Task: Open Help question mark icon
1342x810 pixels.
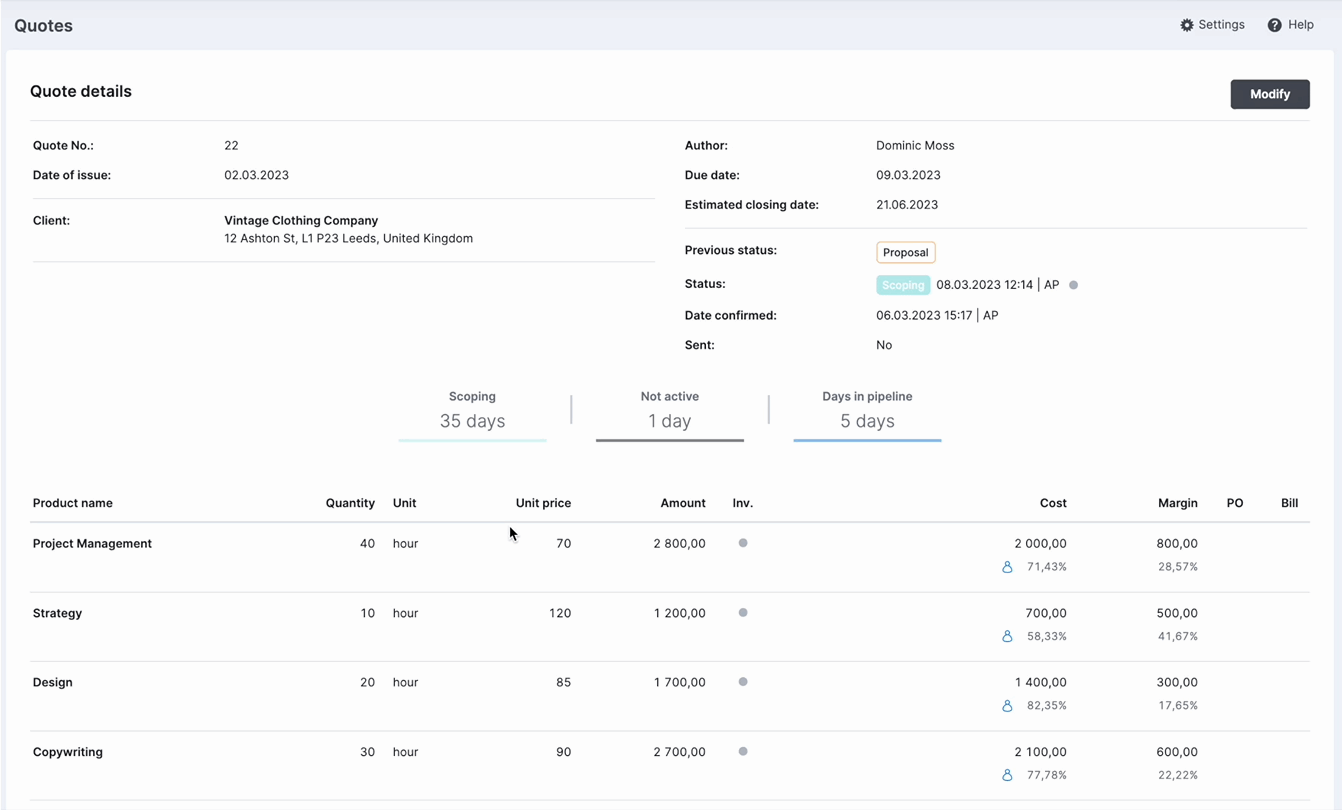Action: click(x=1274, y=25)
